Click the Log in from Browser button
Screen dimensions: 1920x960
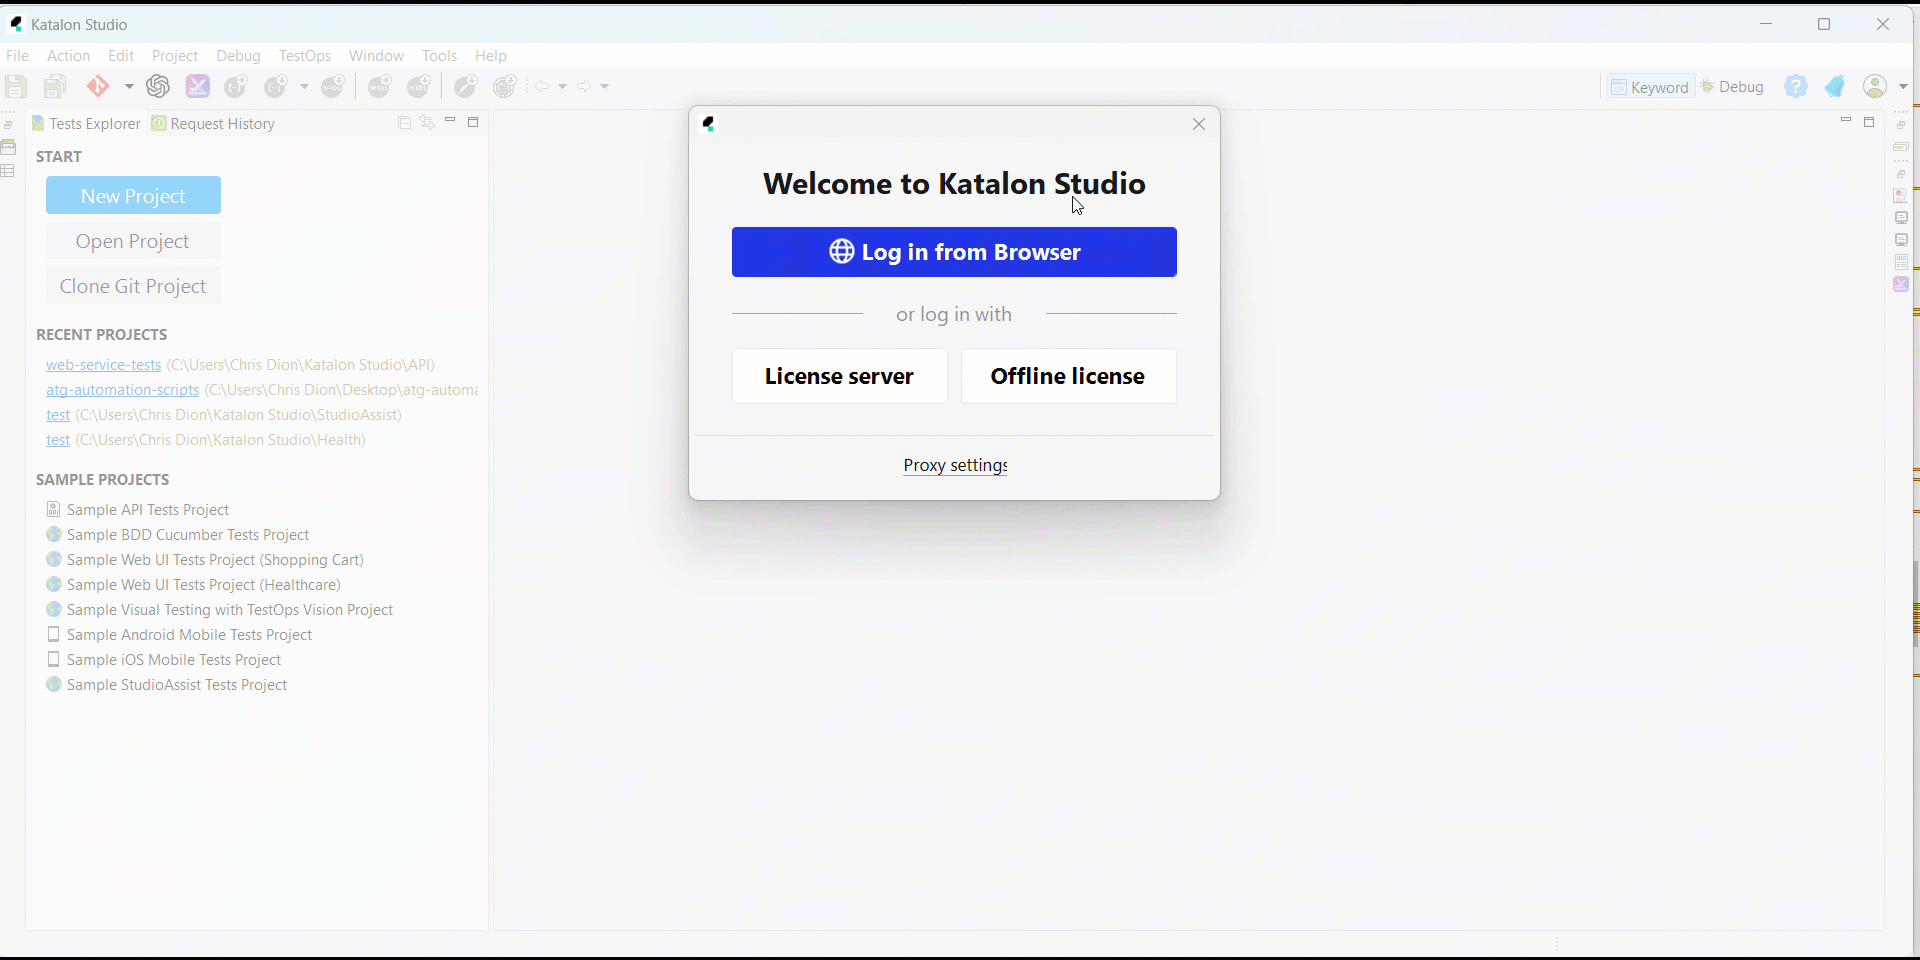[954, 252]
